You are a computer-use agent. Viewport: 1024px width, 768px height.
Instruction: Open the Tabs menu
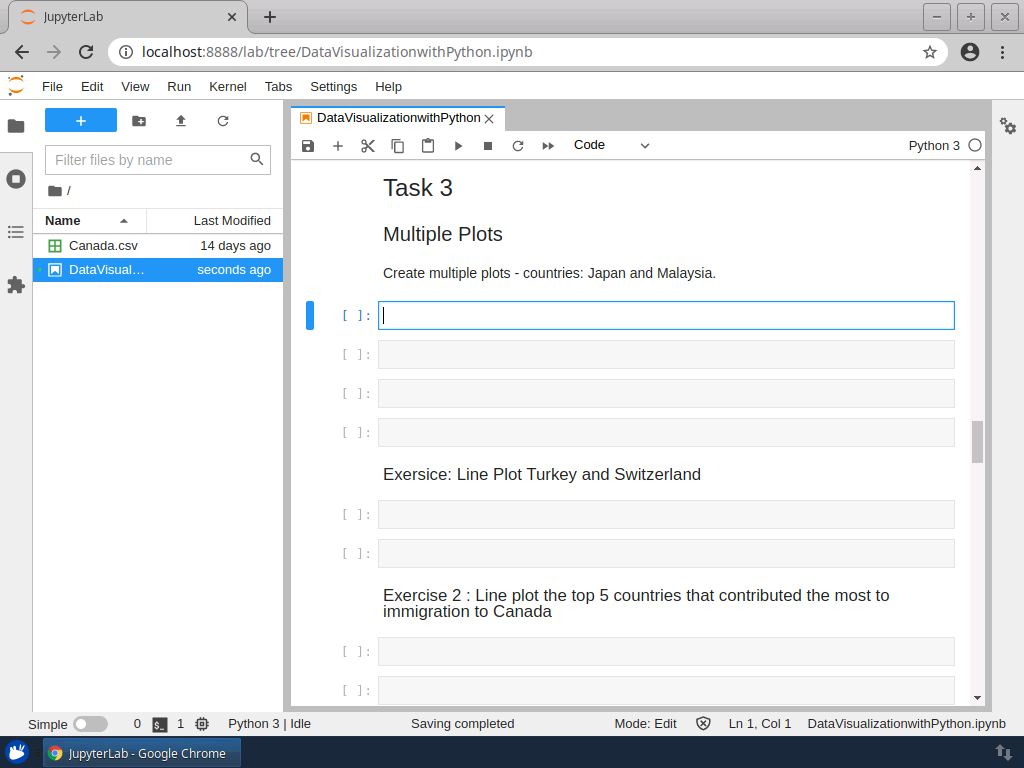pyautogui.click(x=278, y=87)
